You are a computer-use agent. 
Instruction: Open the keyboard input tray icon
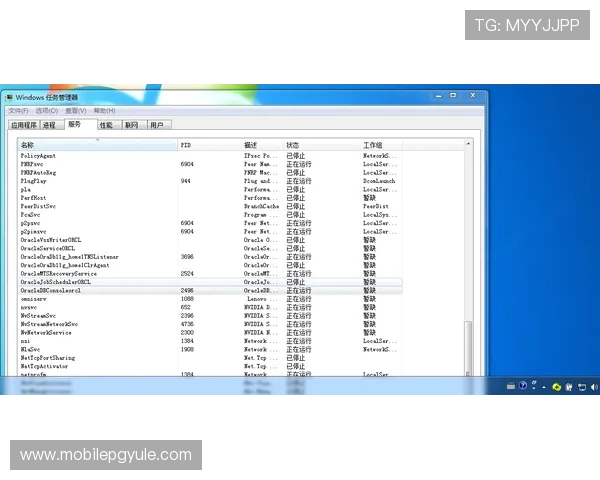coord(511,386)
